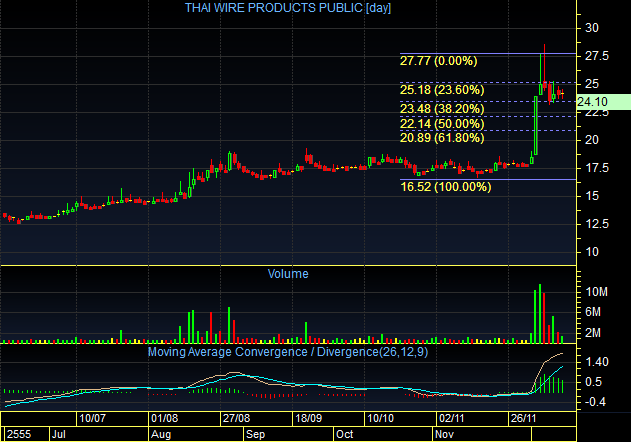Screen dimensions: 631x442
Task: Click the 30 price axis value
Action: [592, 28]
